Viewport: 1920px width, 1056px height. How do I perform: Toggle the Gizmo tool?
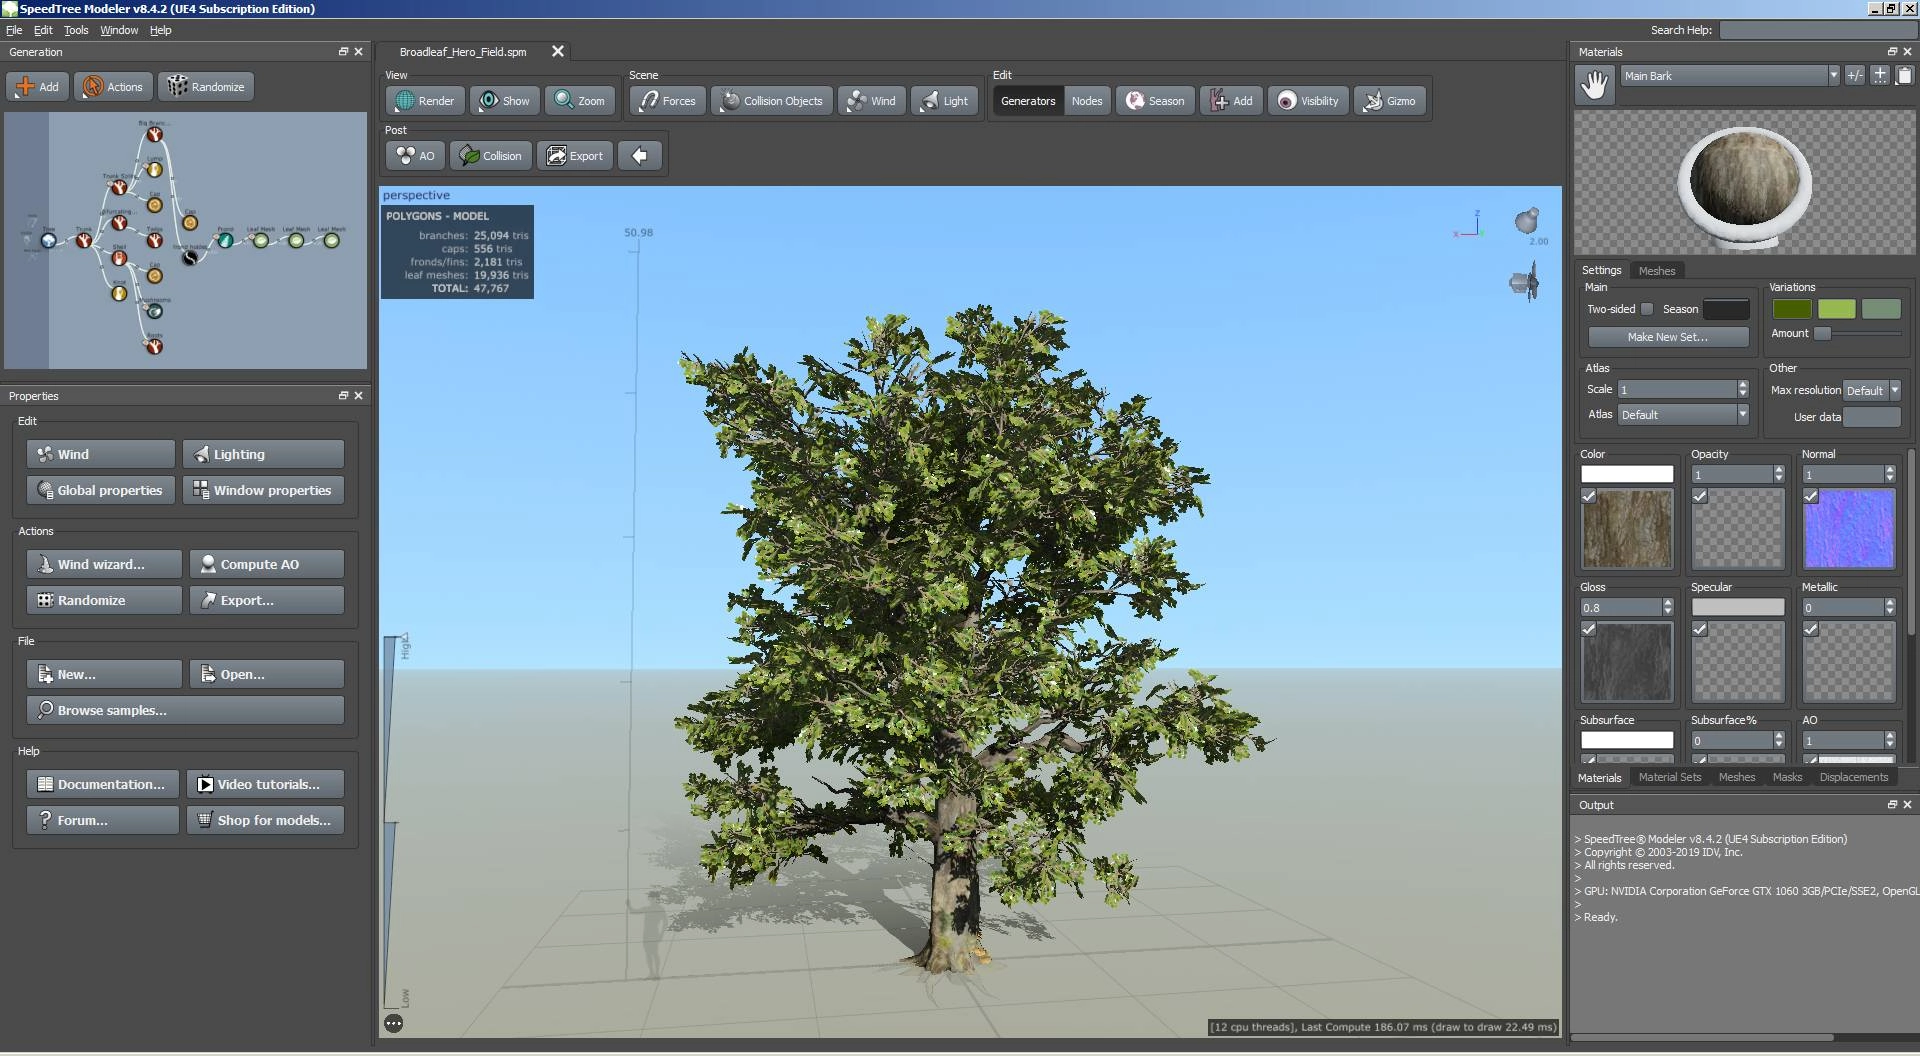[x=1389, y=101]
